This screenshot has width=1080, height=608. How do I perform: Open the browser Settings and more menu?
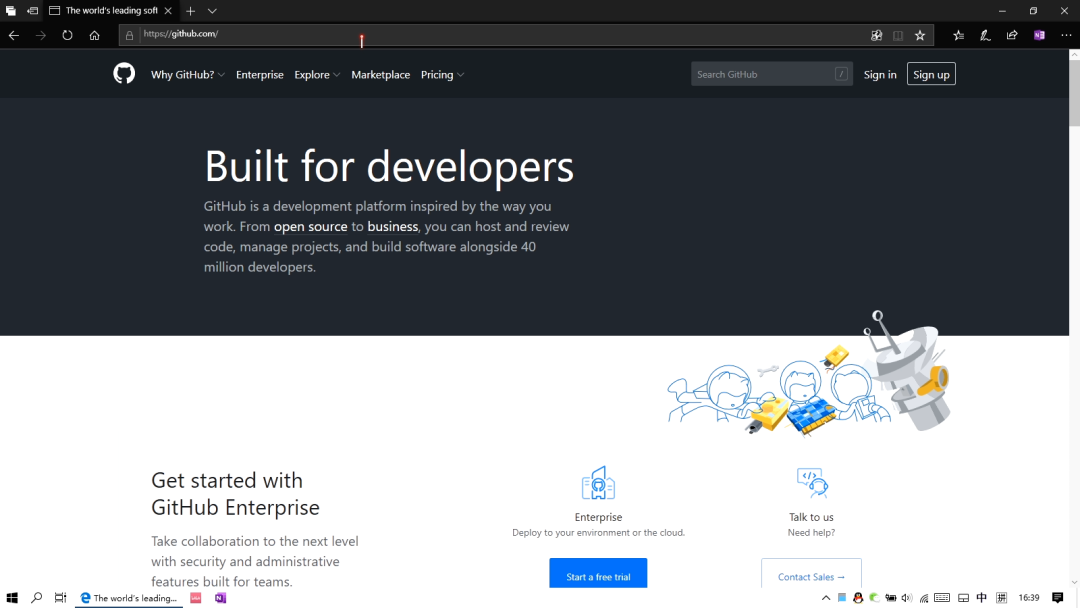pyautogui.click(x=1066, y=35)
